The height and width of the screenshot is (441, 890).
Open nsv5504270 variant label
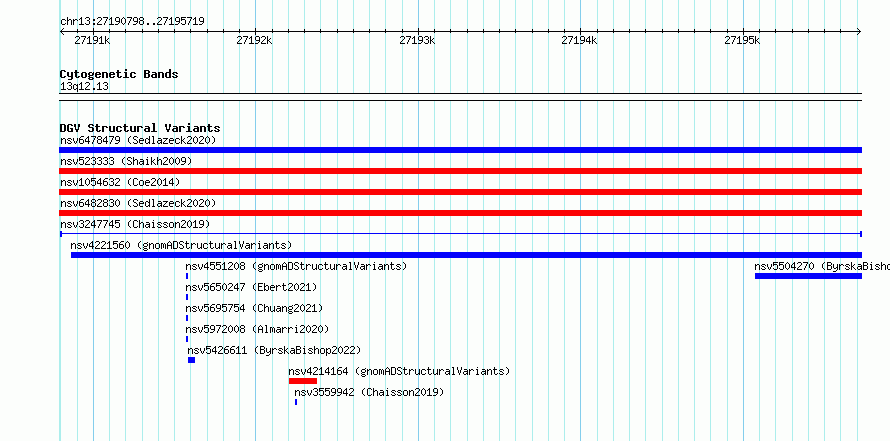point(822,266)
